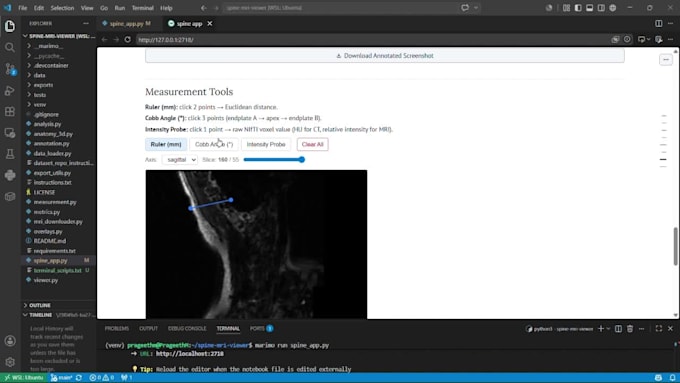This screenshot has width=680, height=383.
Task: Click errors and warnings count in status bar
Action: pyautogui.click(x=101, y=378)
